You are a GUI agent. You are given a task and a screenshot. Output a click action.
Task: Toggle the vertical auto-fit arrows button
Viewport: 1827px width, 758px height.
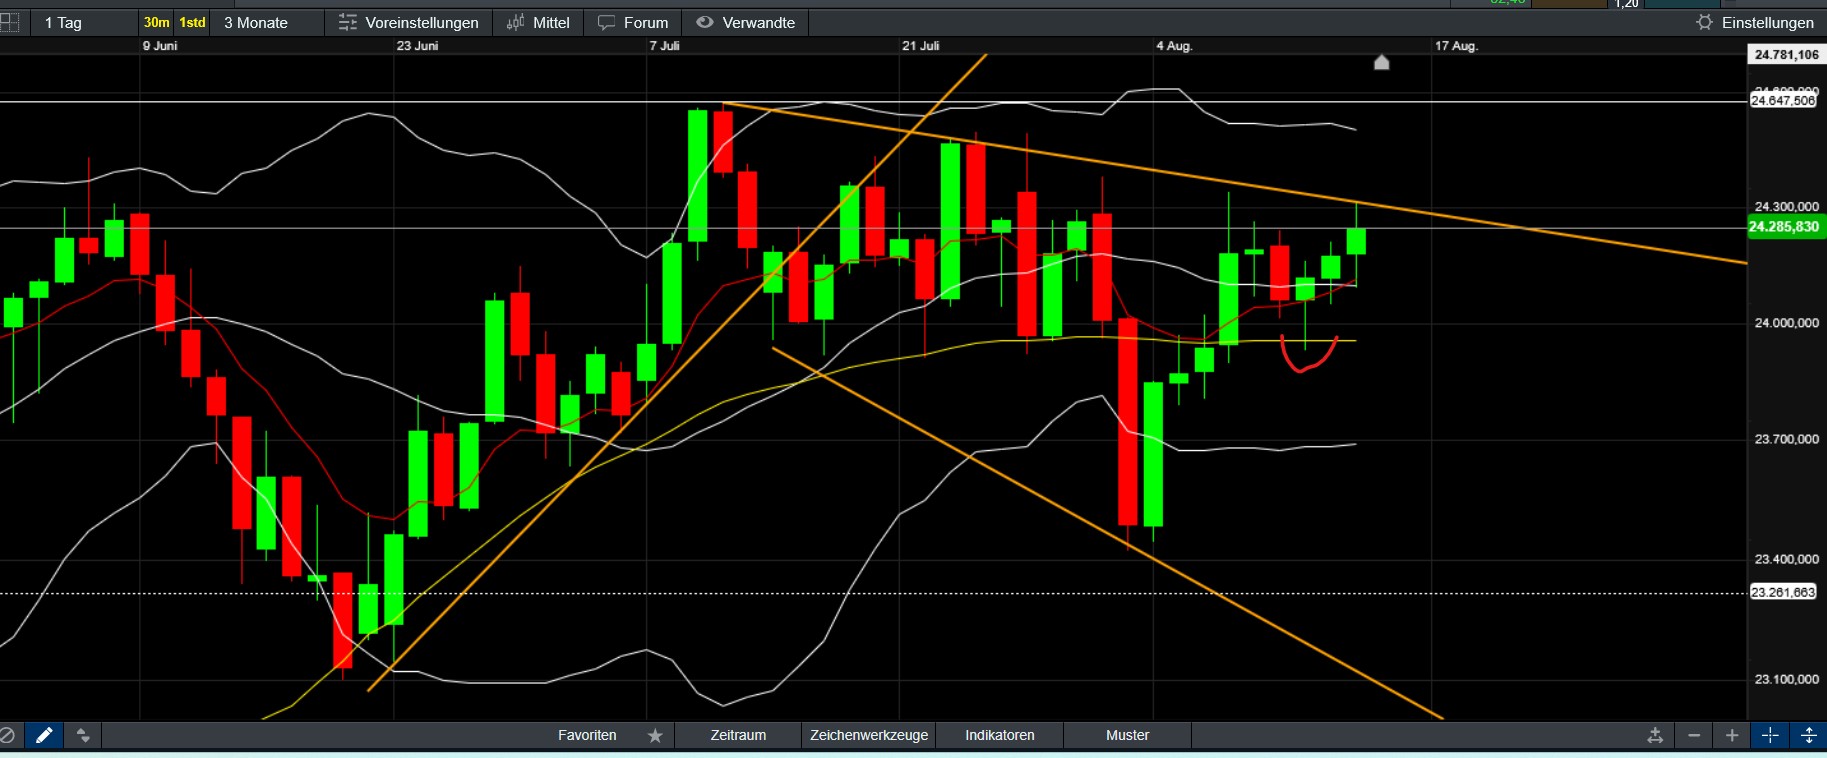click(1808, 735)
